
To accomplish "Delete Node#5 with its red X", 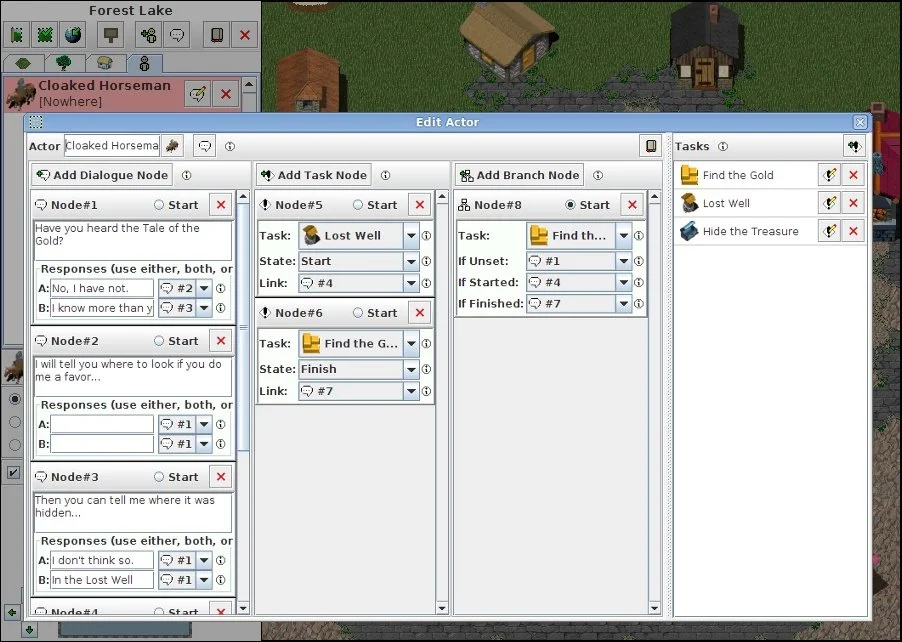I will click(420, 205).
